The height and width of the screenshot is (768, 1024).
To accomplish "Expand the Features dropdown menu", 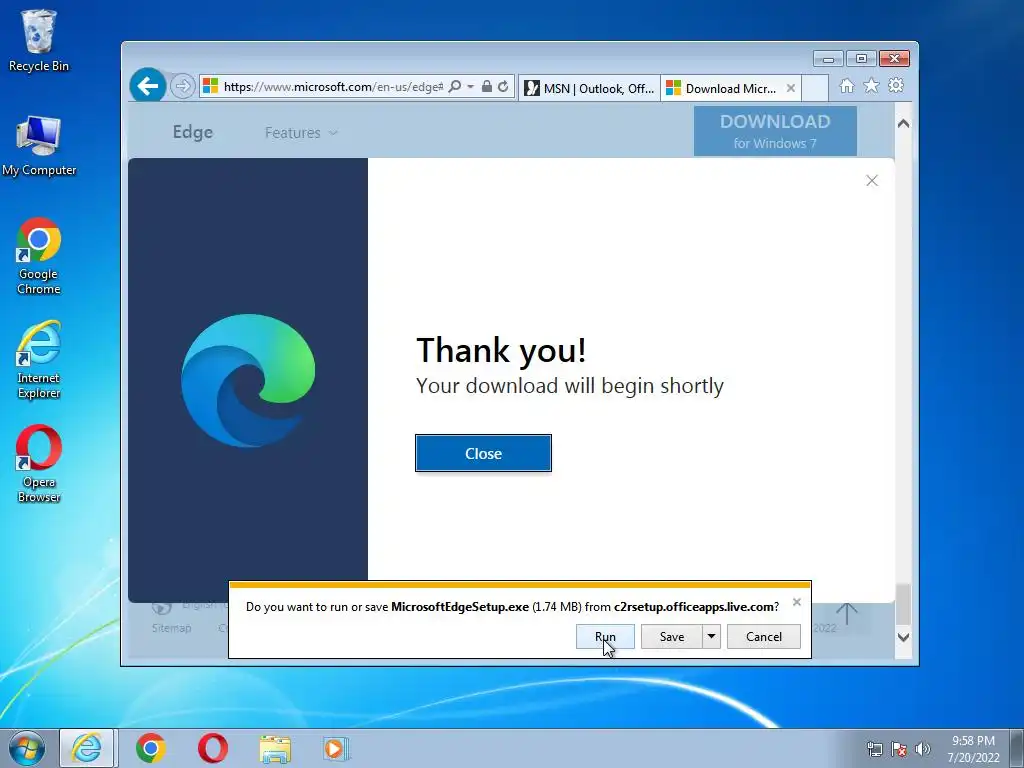I will [301, 133].
